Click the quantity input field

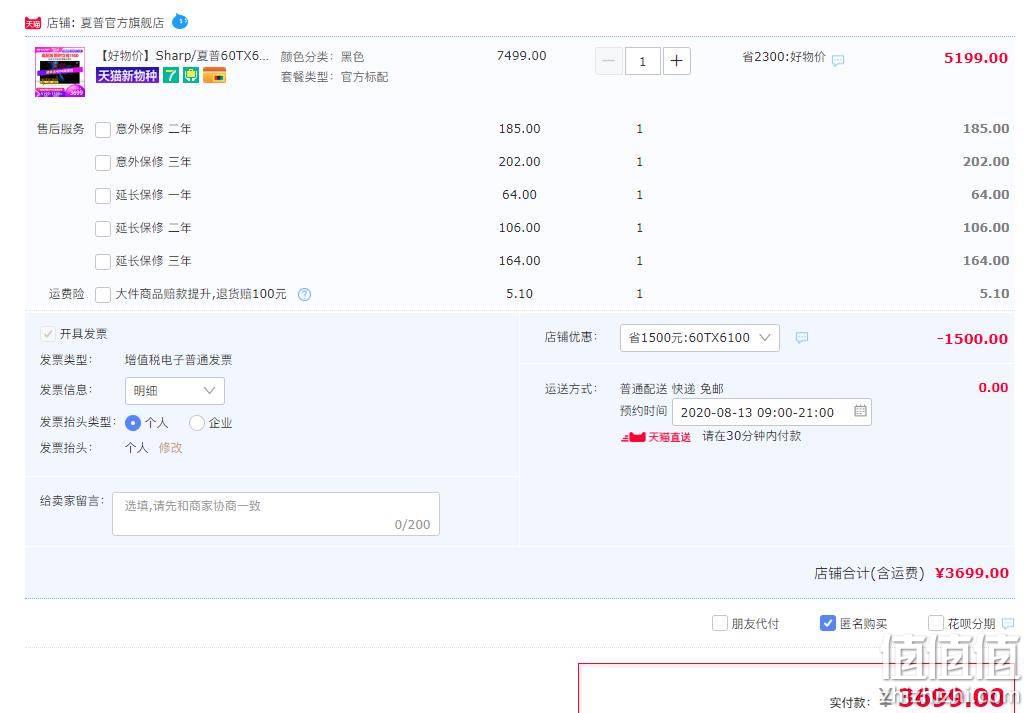click(642, 62)
